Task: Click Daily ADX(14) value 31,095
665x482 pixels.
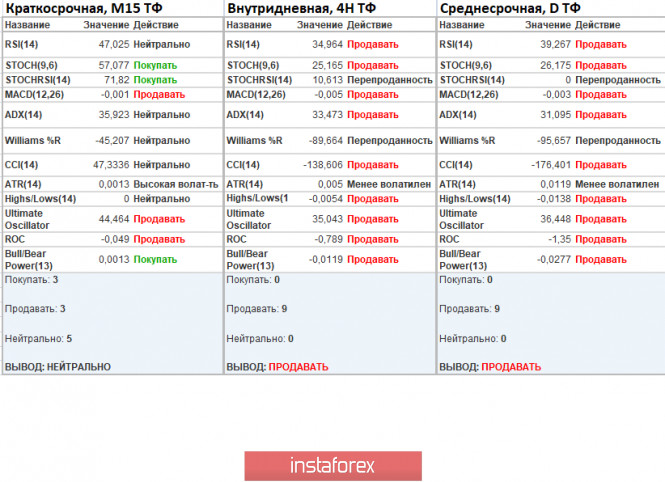Action: coord(556,115)
